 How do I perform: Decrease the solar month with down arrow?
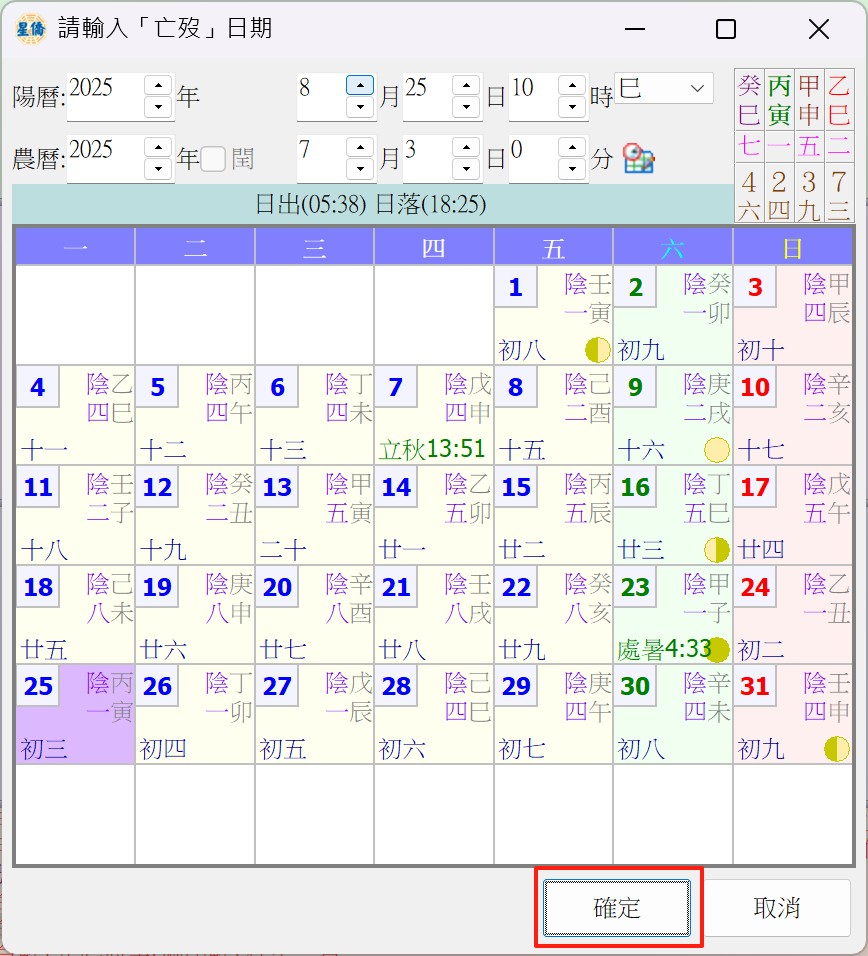(360, 107)
